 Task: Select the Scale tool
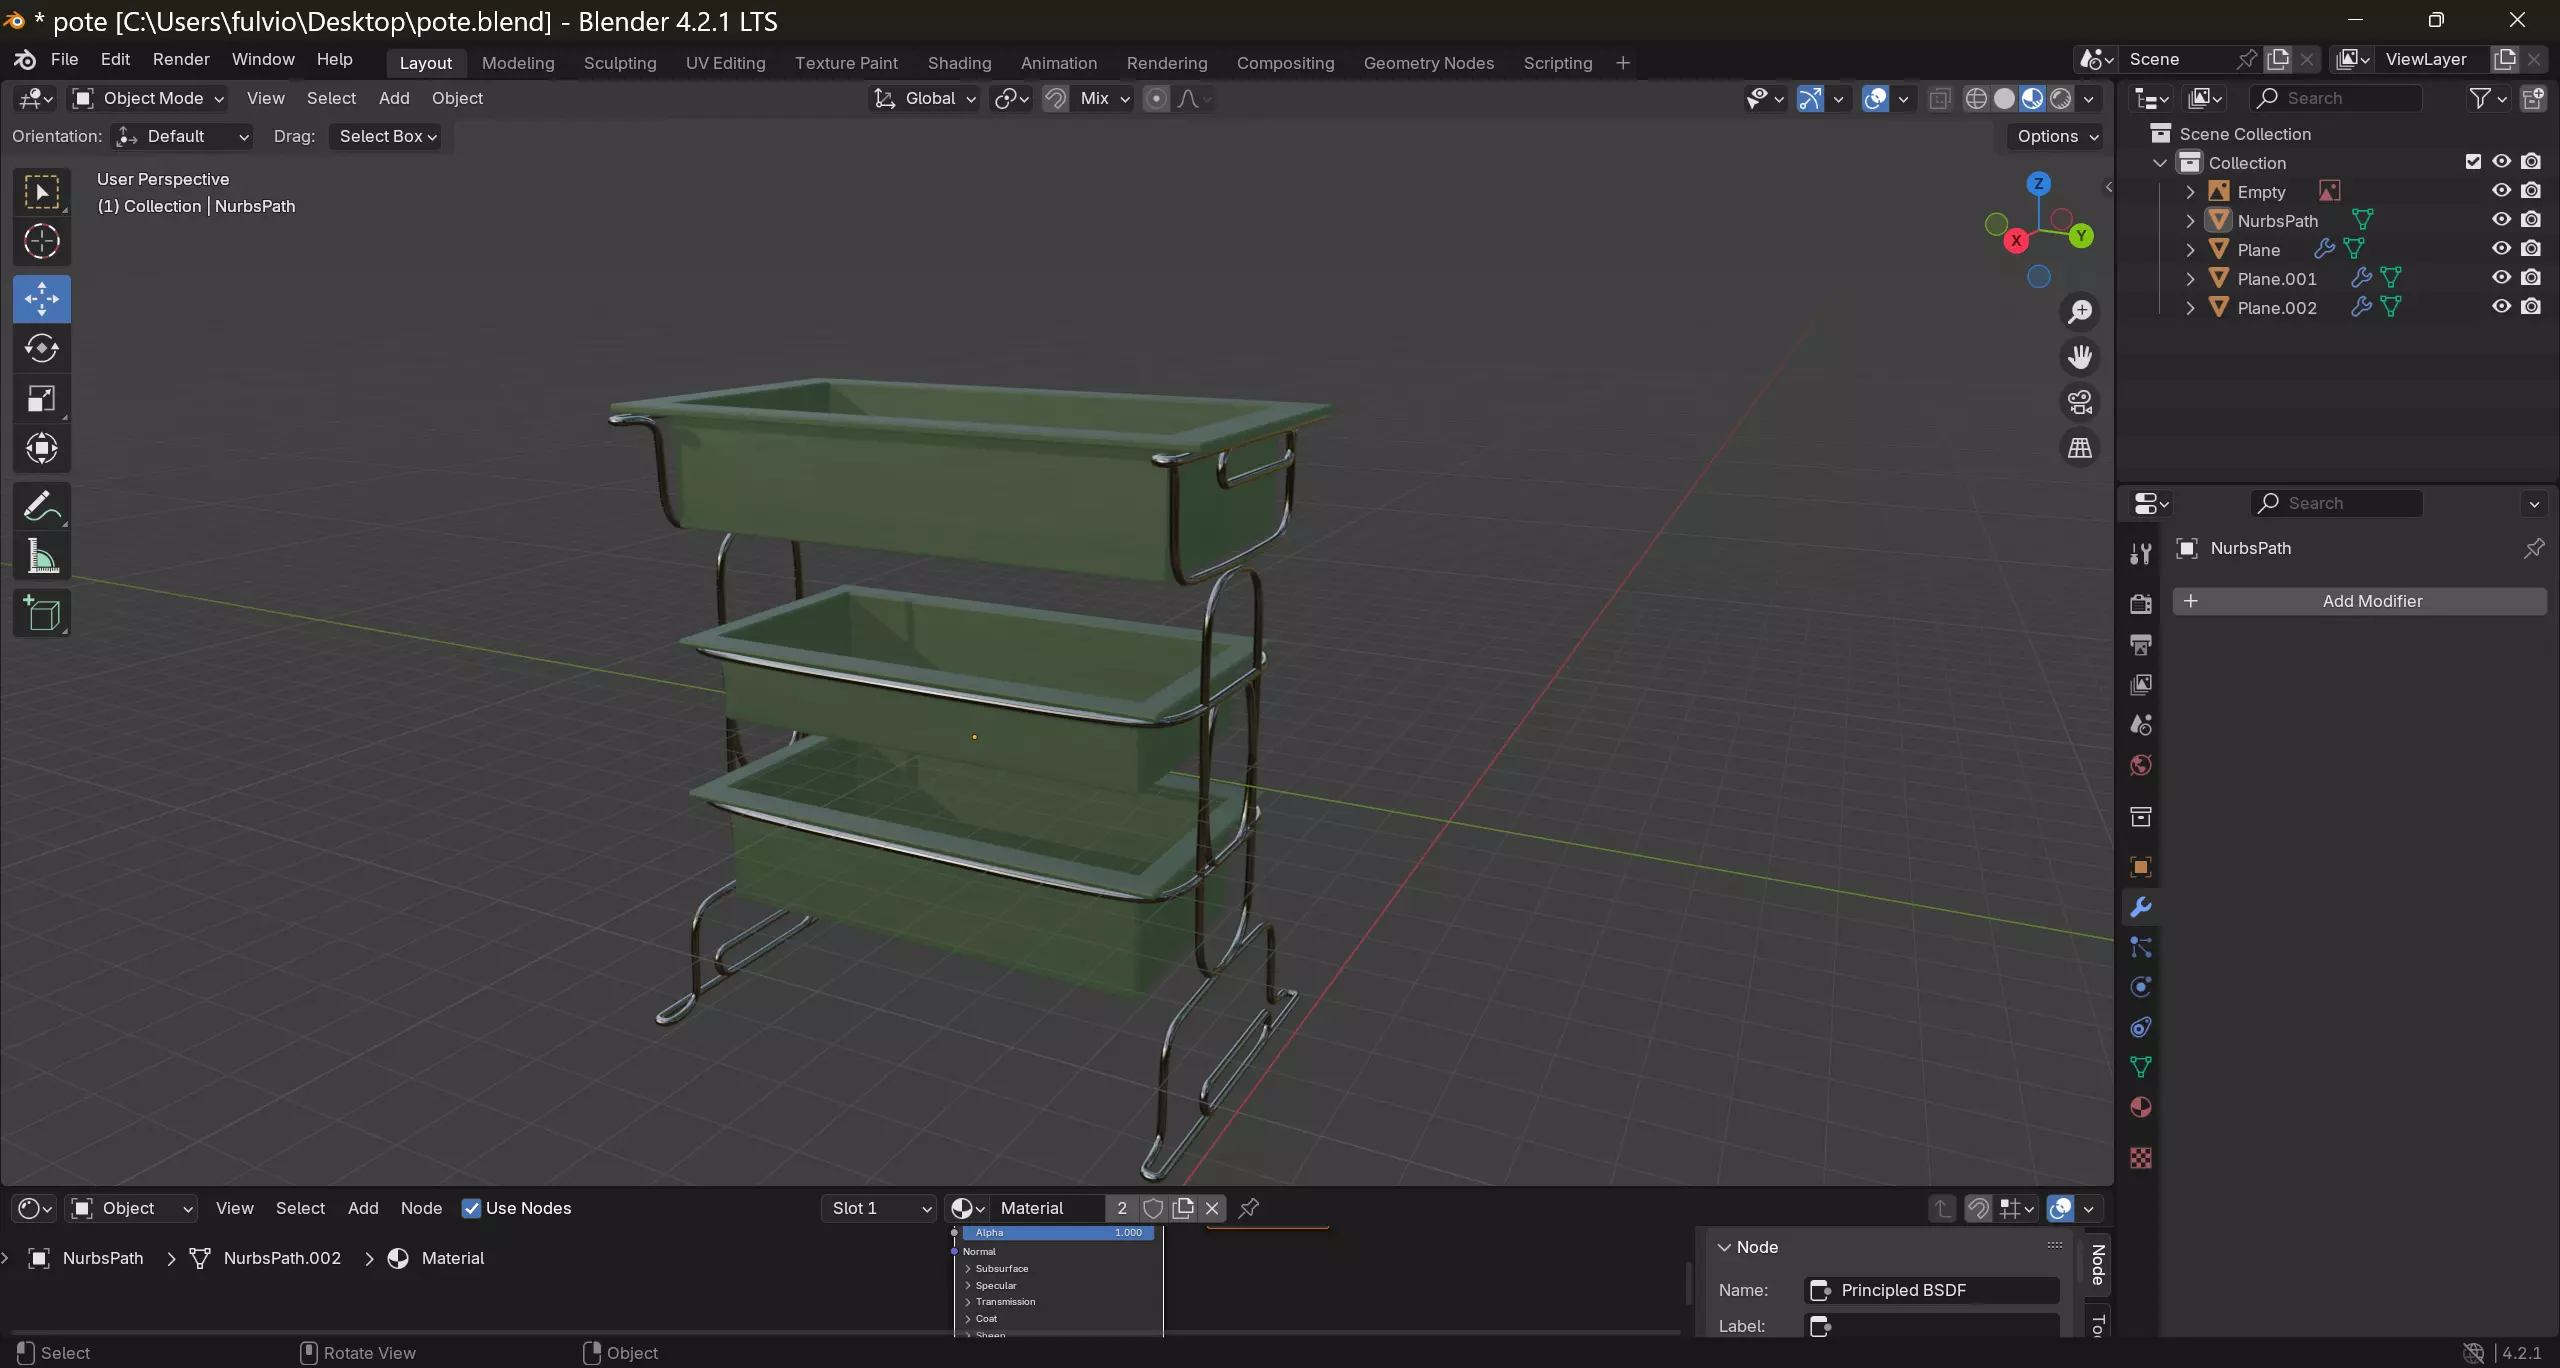click(x=41, y=399)
